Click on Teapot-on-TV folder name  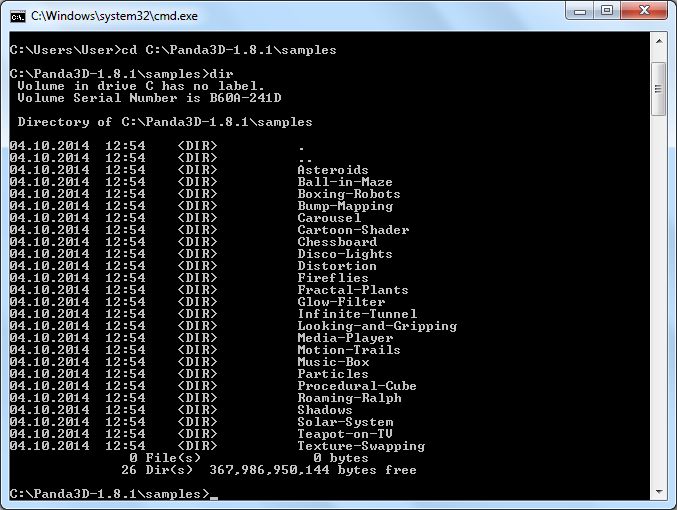coord(345,434)
